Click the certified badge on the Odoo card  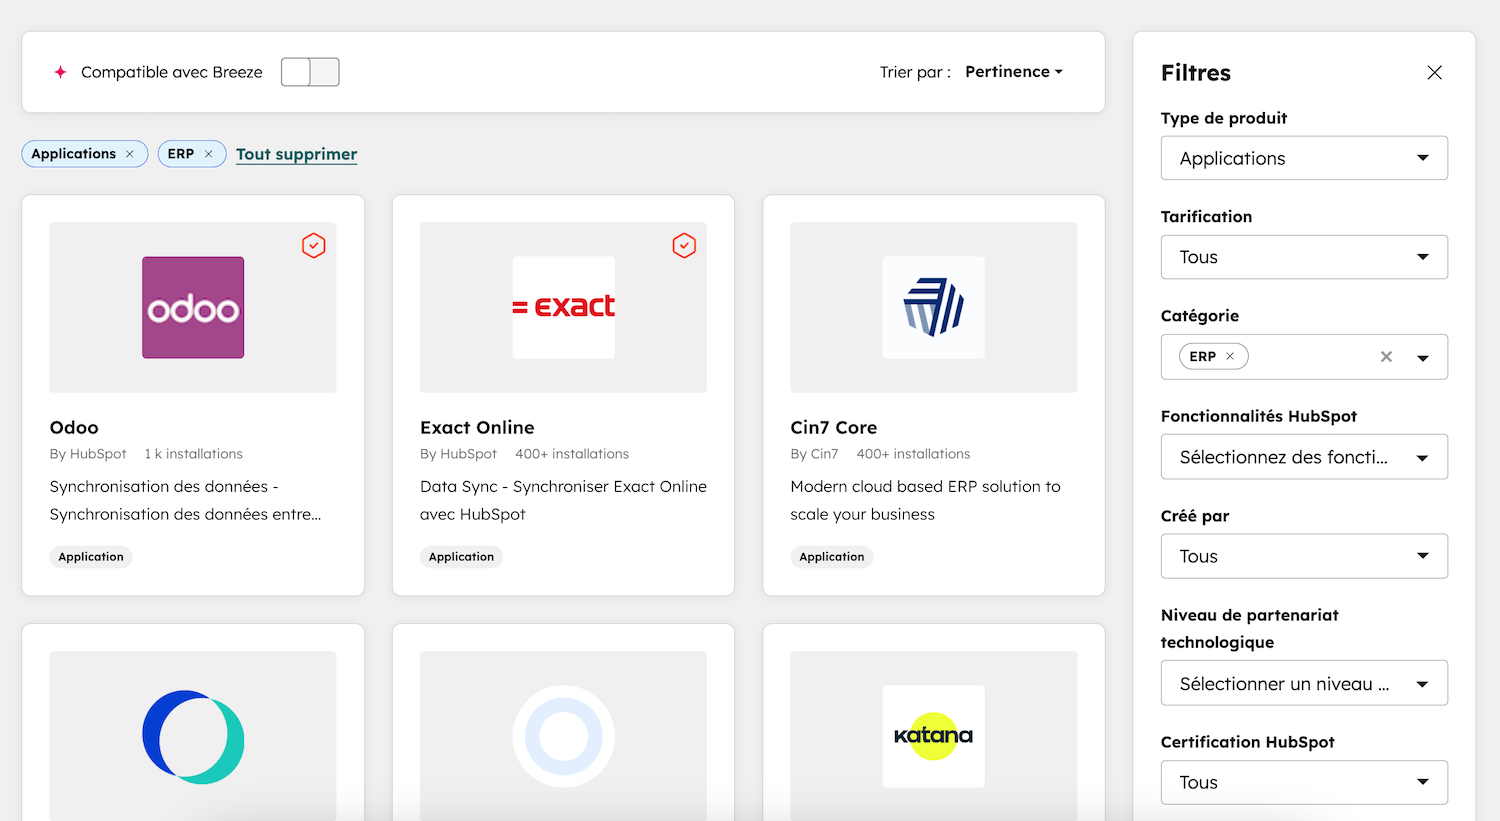(x=313, y=245)
